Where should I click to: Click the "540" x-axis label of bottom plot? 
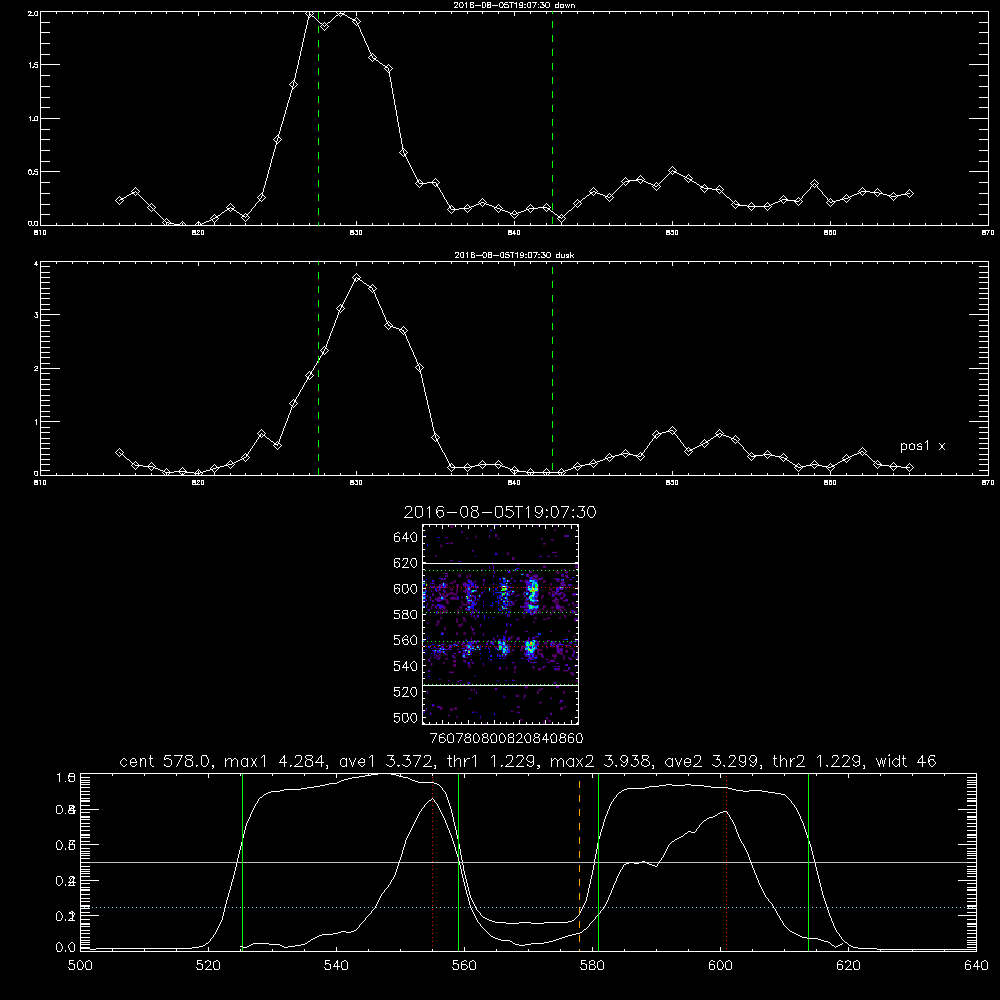(x=336, y=966)
